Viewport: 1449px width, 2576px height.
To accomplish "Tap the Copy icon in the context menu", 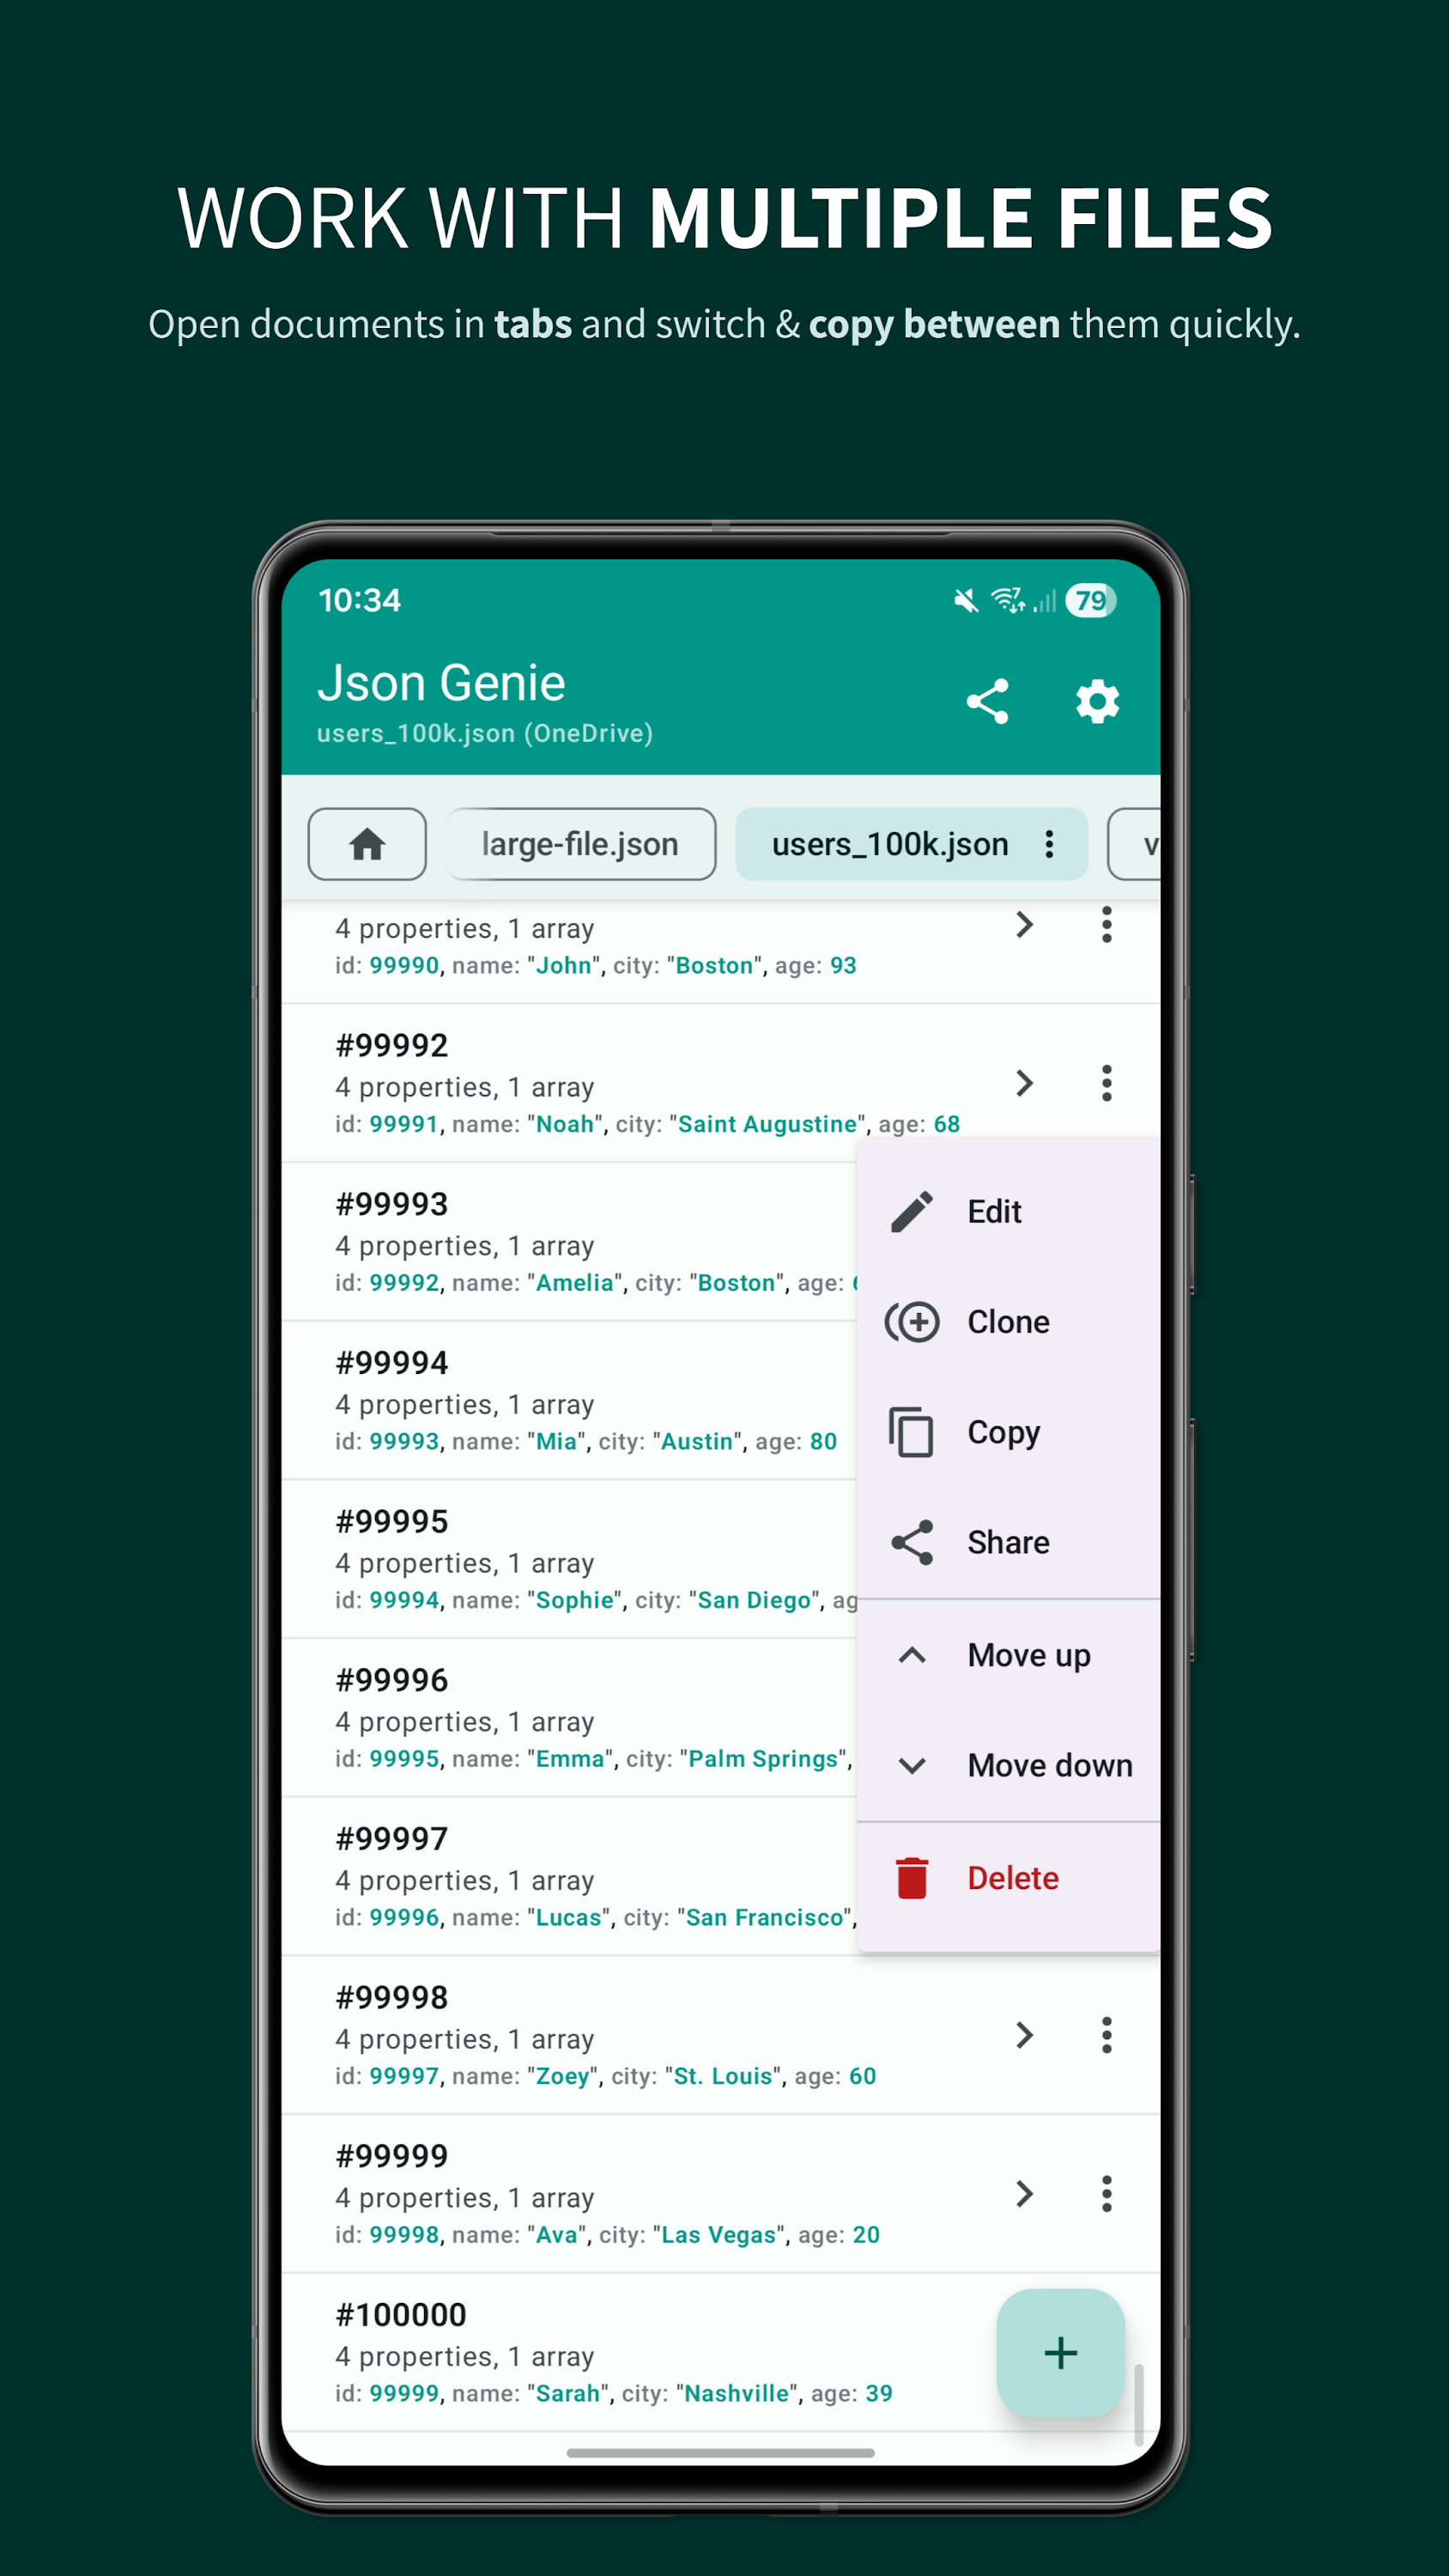I will (912, 1432).
